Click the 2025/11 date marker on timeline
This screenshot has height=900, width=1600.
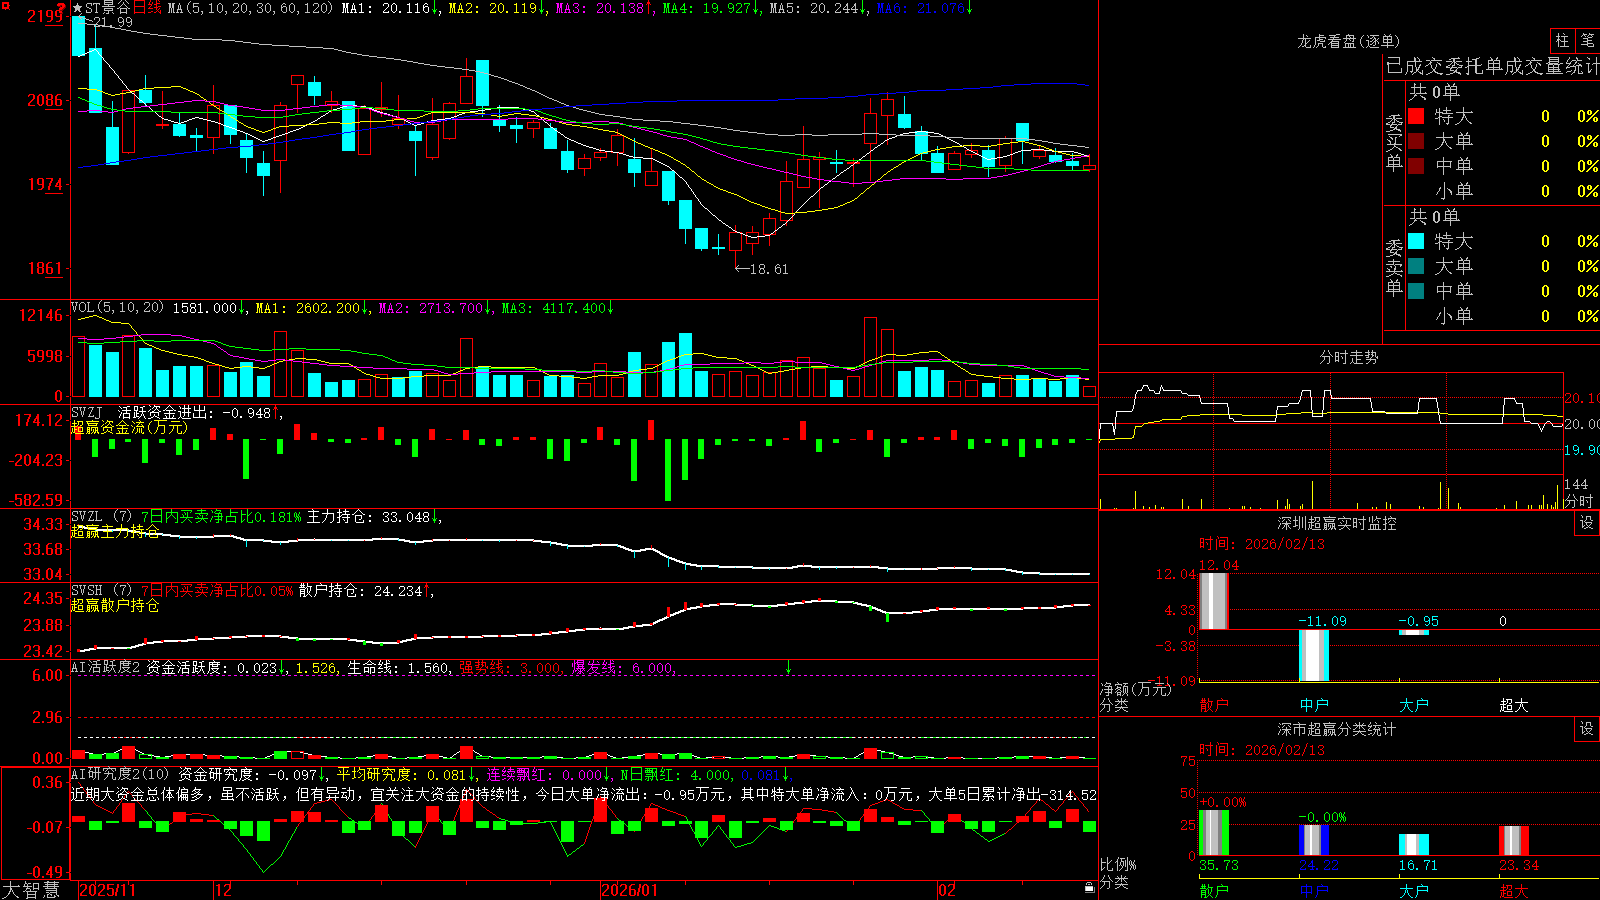click(107, 890)
